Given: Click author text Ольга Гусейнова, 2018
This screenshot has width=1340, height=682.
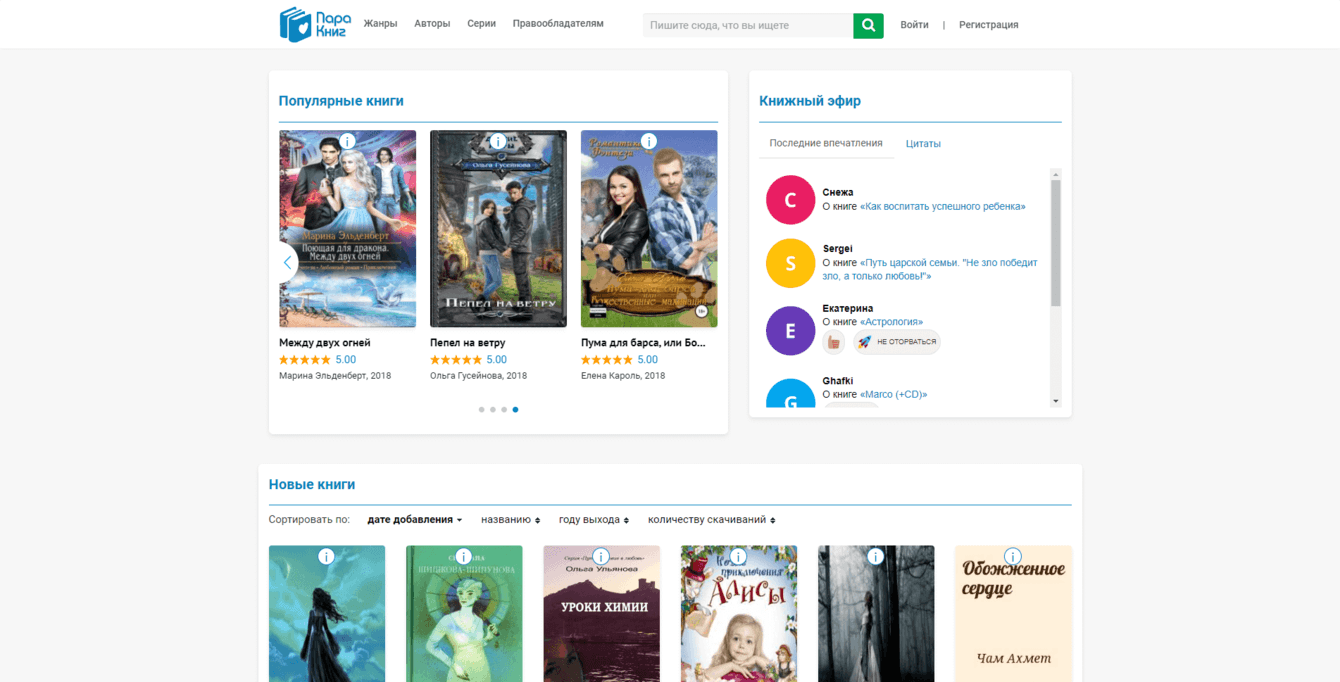Looking at the screenshot, I should [478, 376].
